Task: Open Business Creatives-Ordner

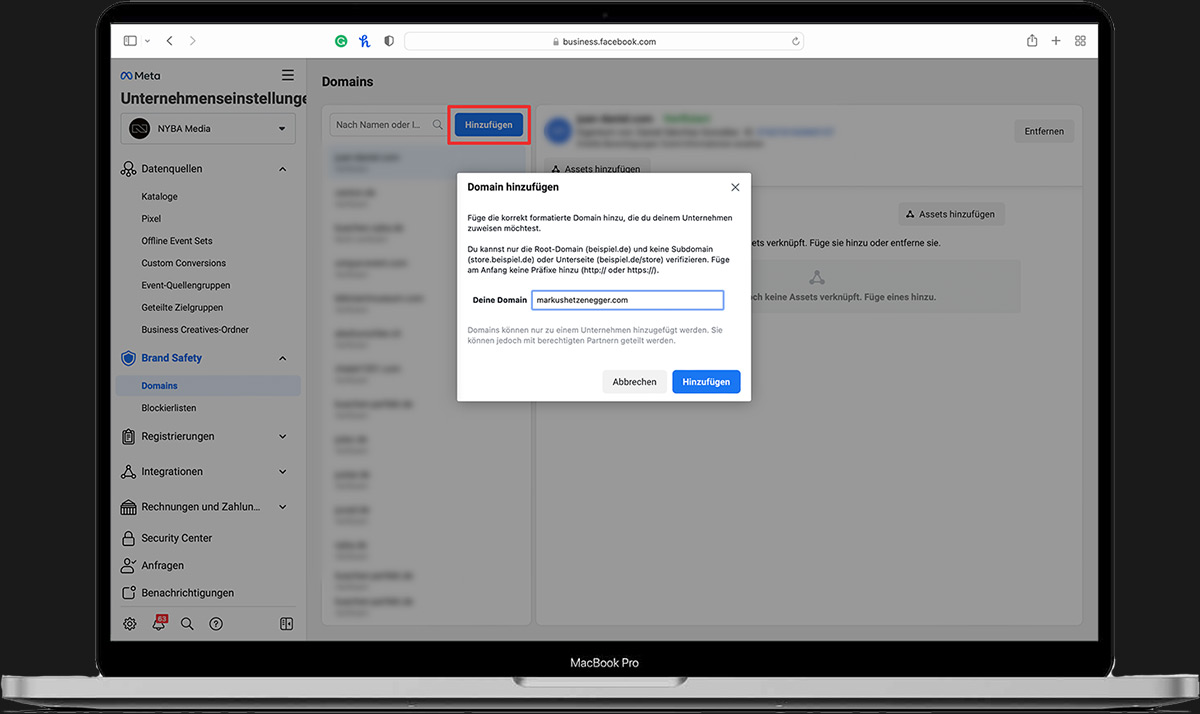Action: 195,329
